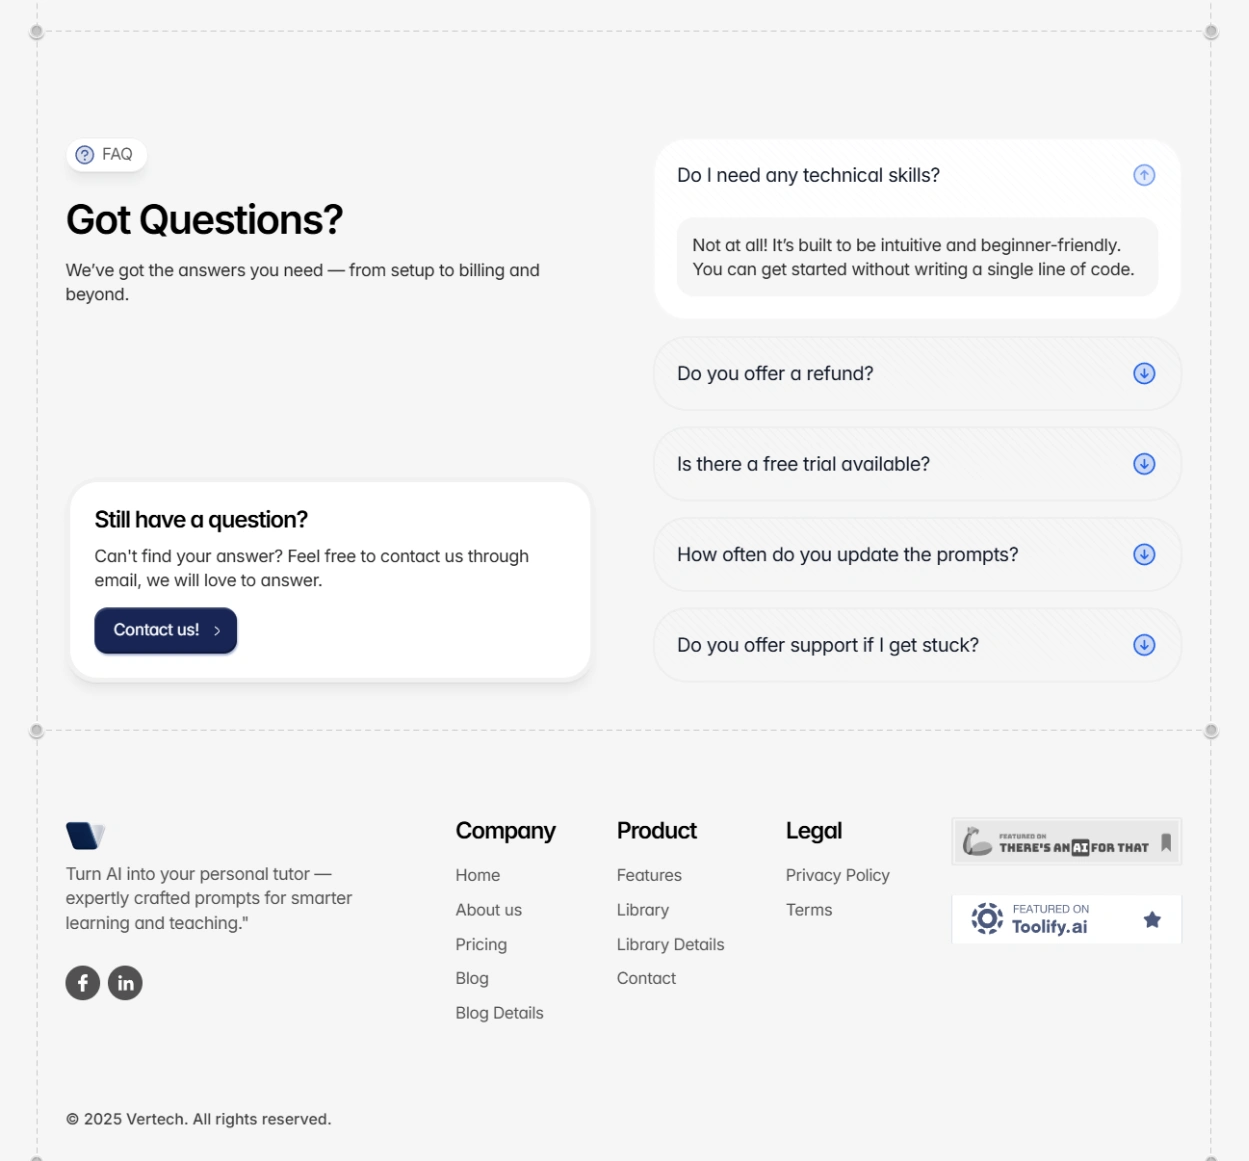1249x1161 pixels.
Task: Click the Toolify.ai gear logo
Action: (986, 918)
